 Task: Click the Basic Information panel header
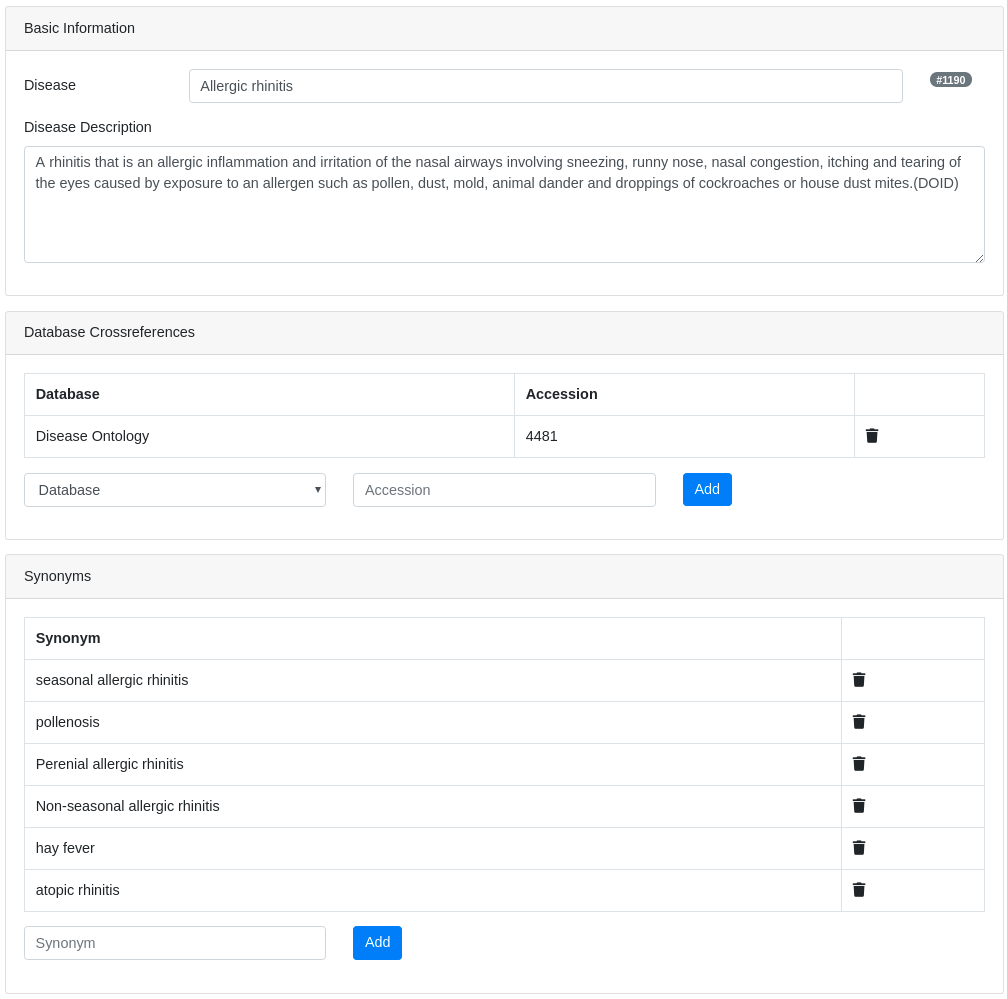click(504, 28)
